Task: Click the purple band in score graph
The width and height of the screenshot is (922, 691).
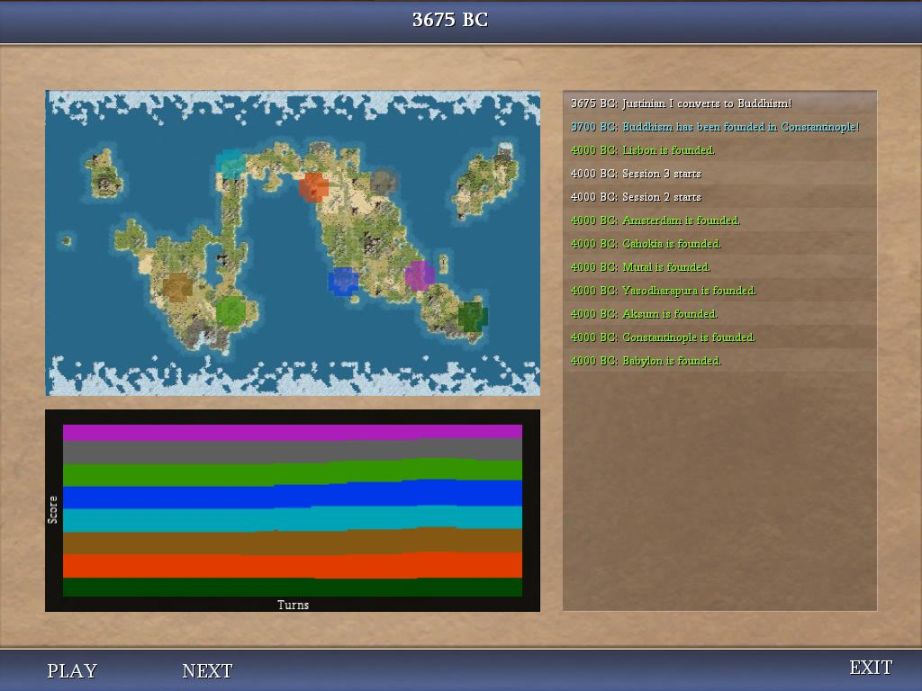Action: [292, 433]
